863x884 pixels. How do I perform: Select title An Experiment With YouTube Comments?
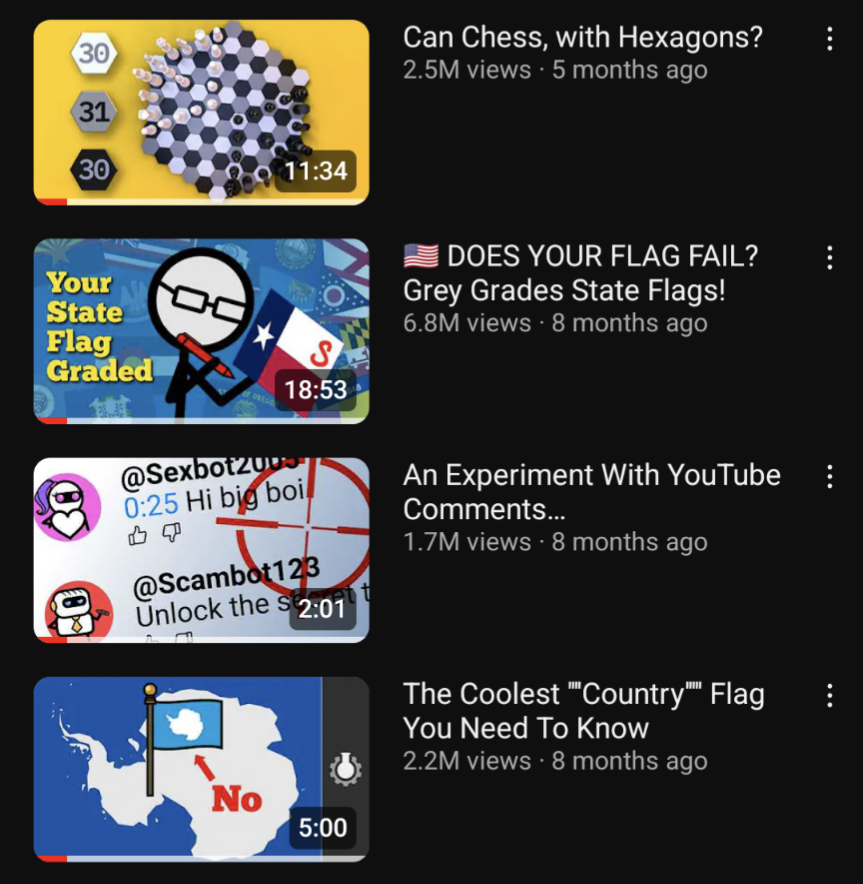pyautogui.click(x=592, y=492)
